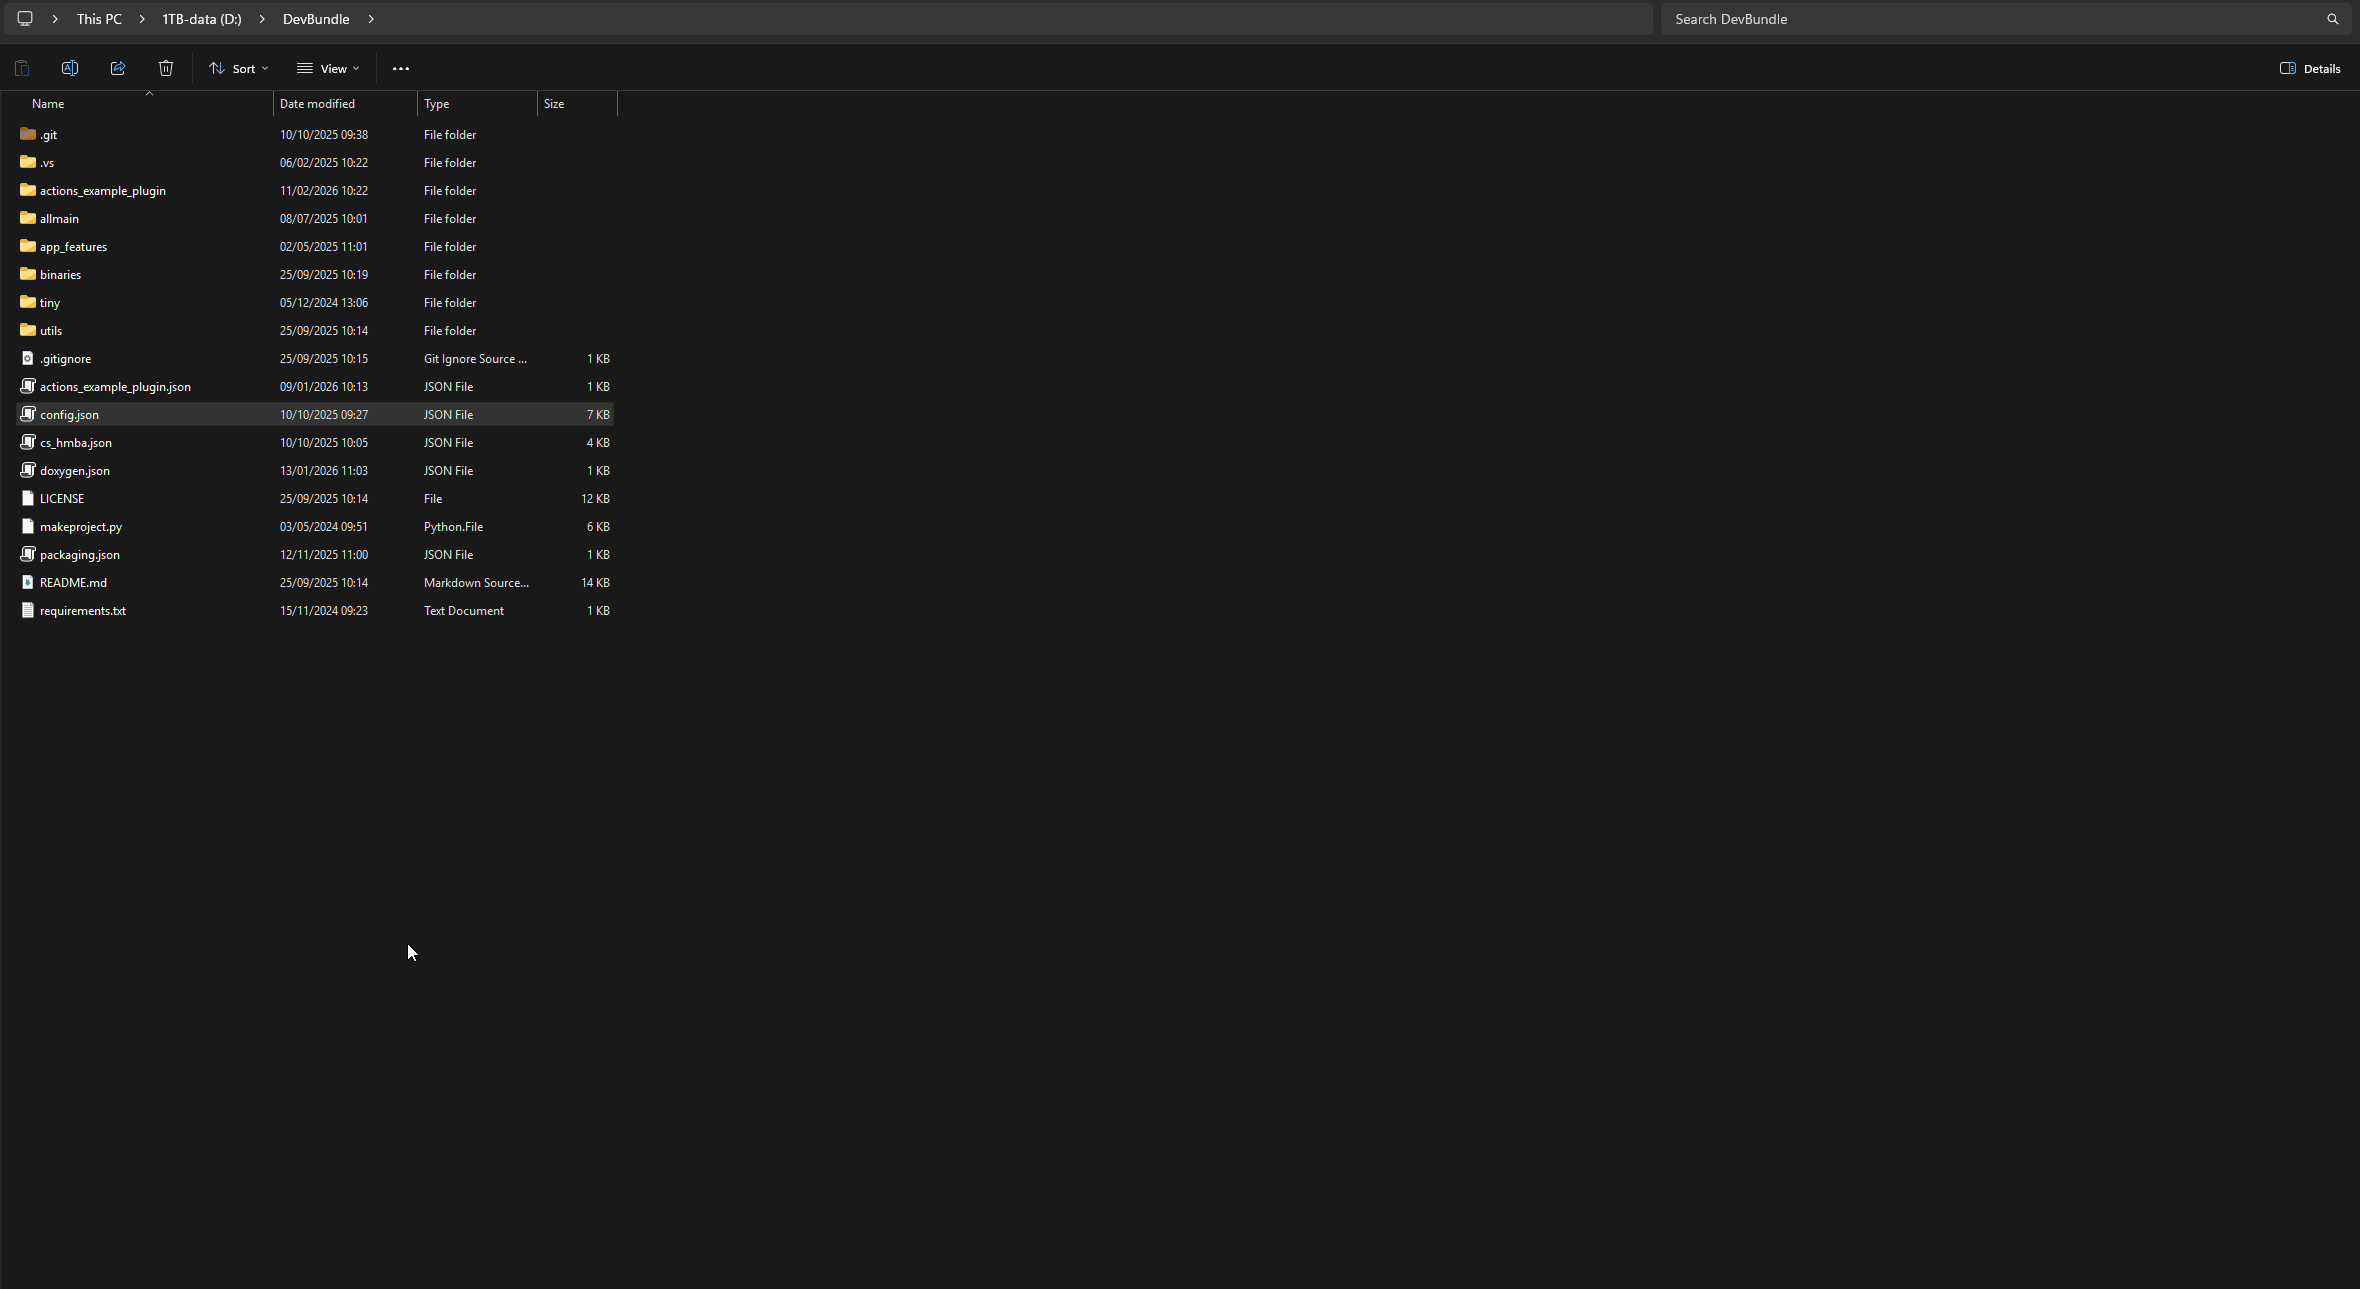This screenshot has height=1289, width=2360.
Task: Open the Sort dropdown
Action: [x=238, y=68]
